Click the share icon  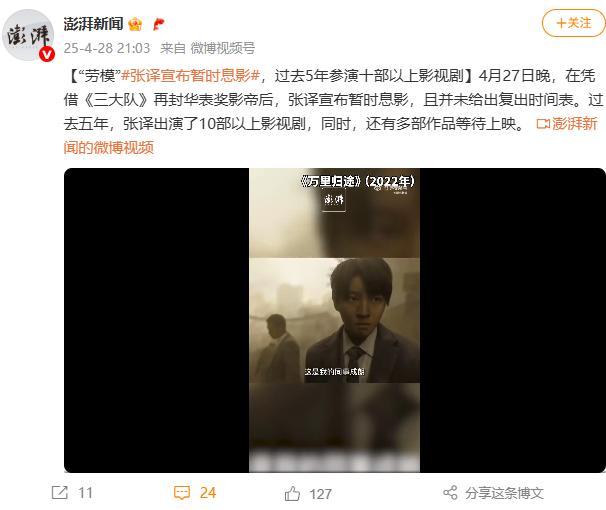point(450,493)
